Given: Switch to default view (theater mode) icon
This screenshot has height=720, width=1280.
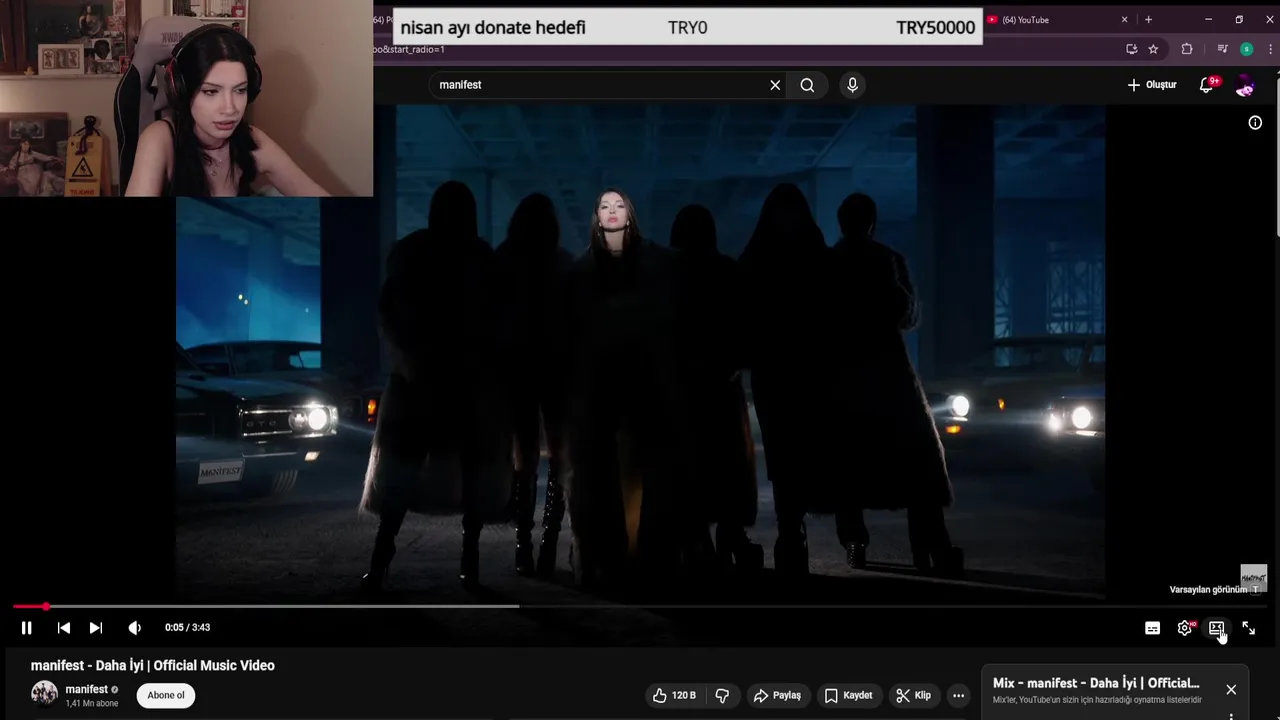Looking at the screenshot, I should point(1216,628).
